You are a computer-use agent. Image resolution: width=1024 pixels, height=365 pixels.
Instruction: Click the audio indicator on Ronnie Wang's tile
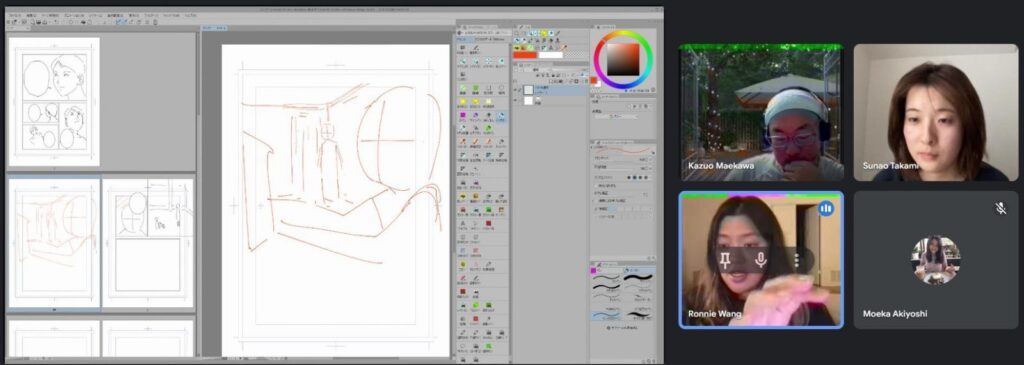(x=826, y=208)
